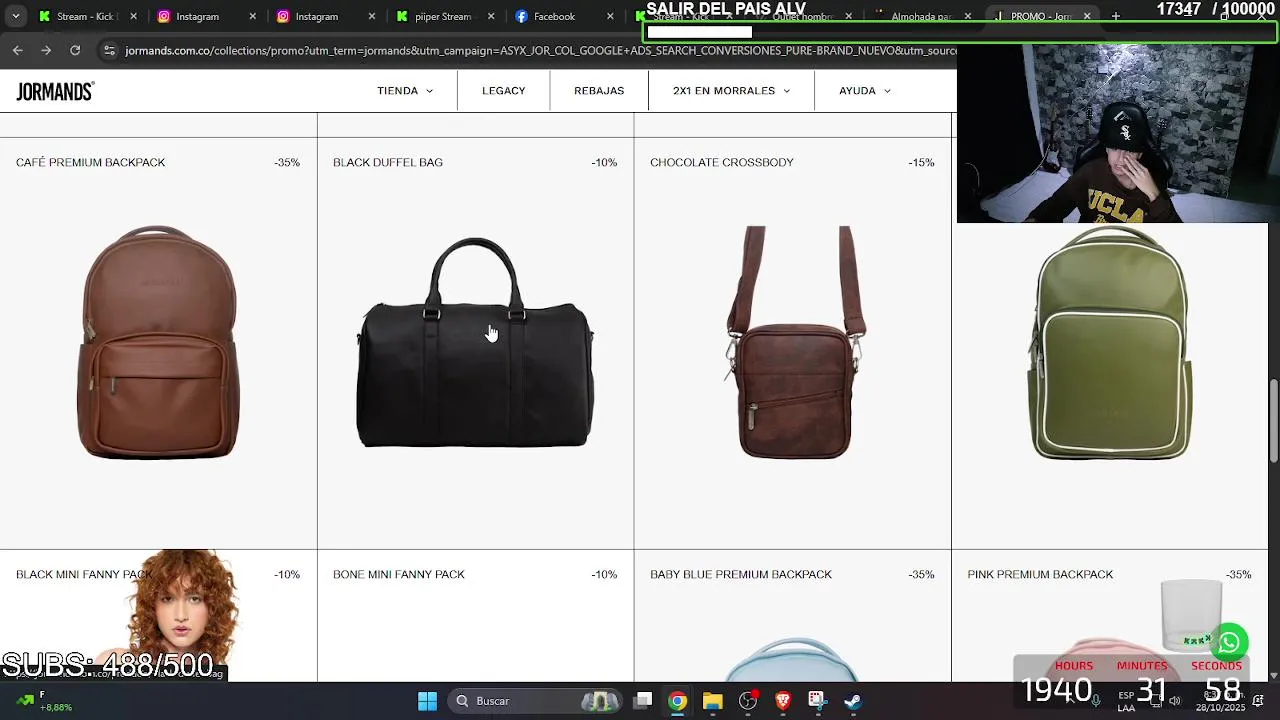Switch to the Facebook tab
This screenshot has height=720, width=1280.
coord(554,16)
